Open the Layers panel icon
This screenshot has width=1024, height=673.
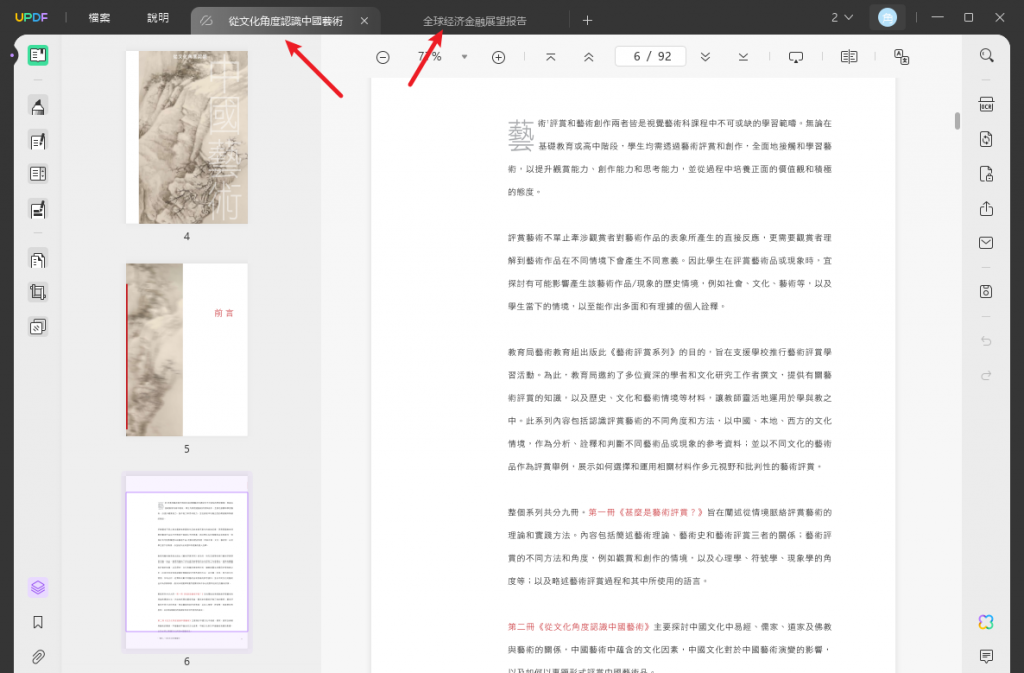[38, 587]
